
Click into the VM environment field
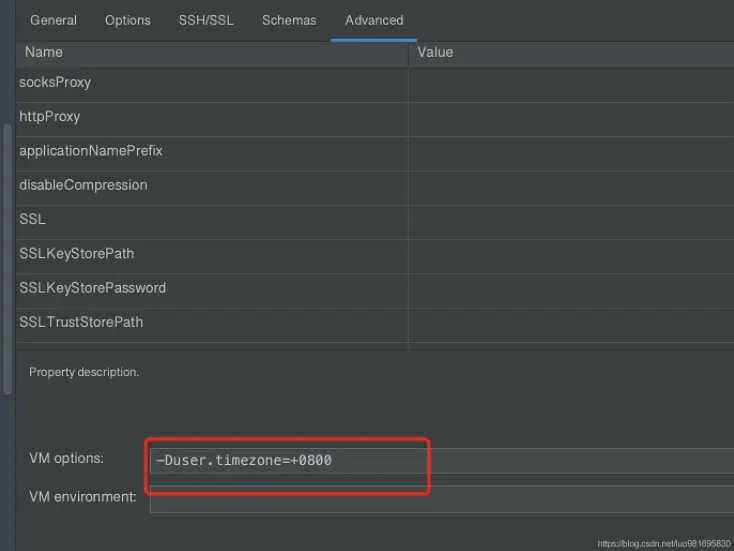[440, 498]
